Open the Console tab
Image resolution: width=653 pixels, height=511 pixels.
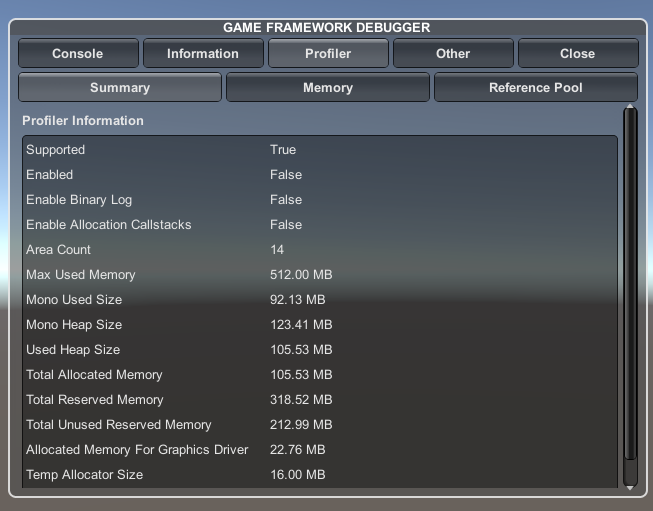point(78,53)
